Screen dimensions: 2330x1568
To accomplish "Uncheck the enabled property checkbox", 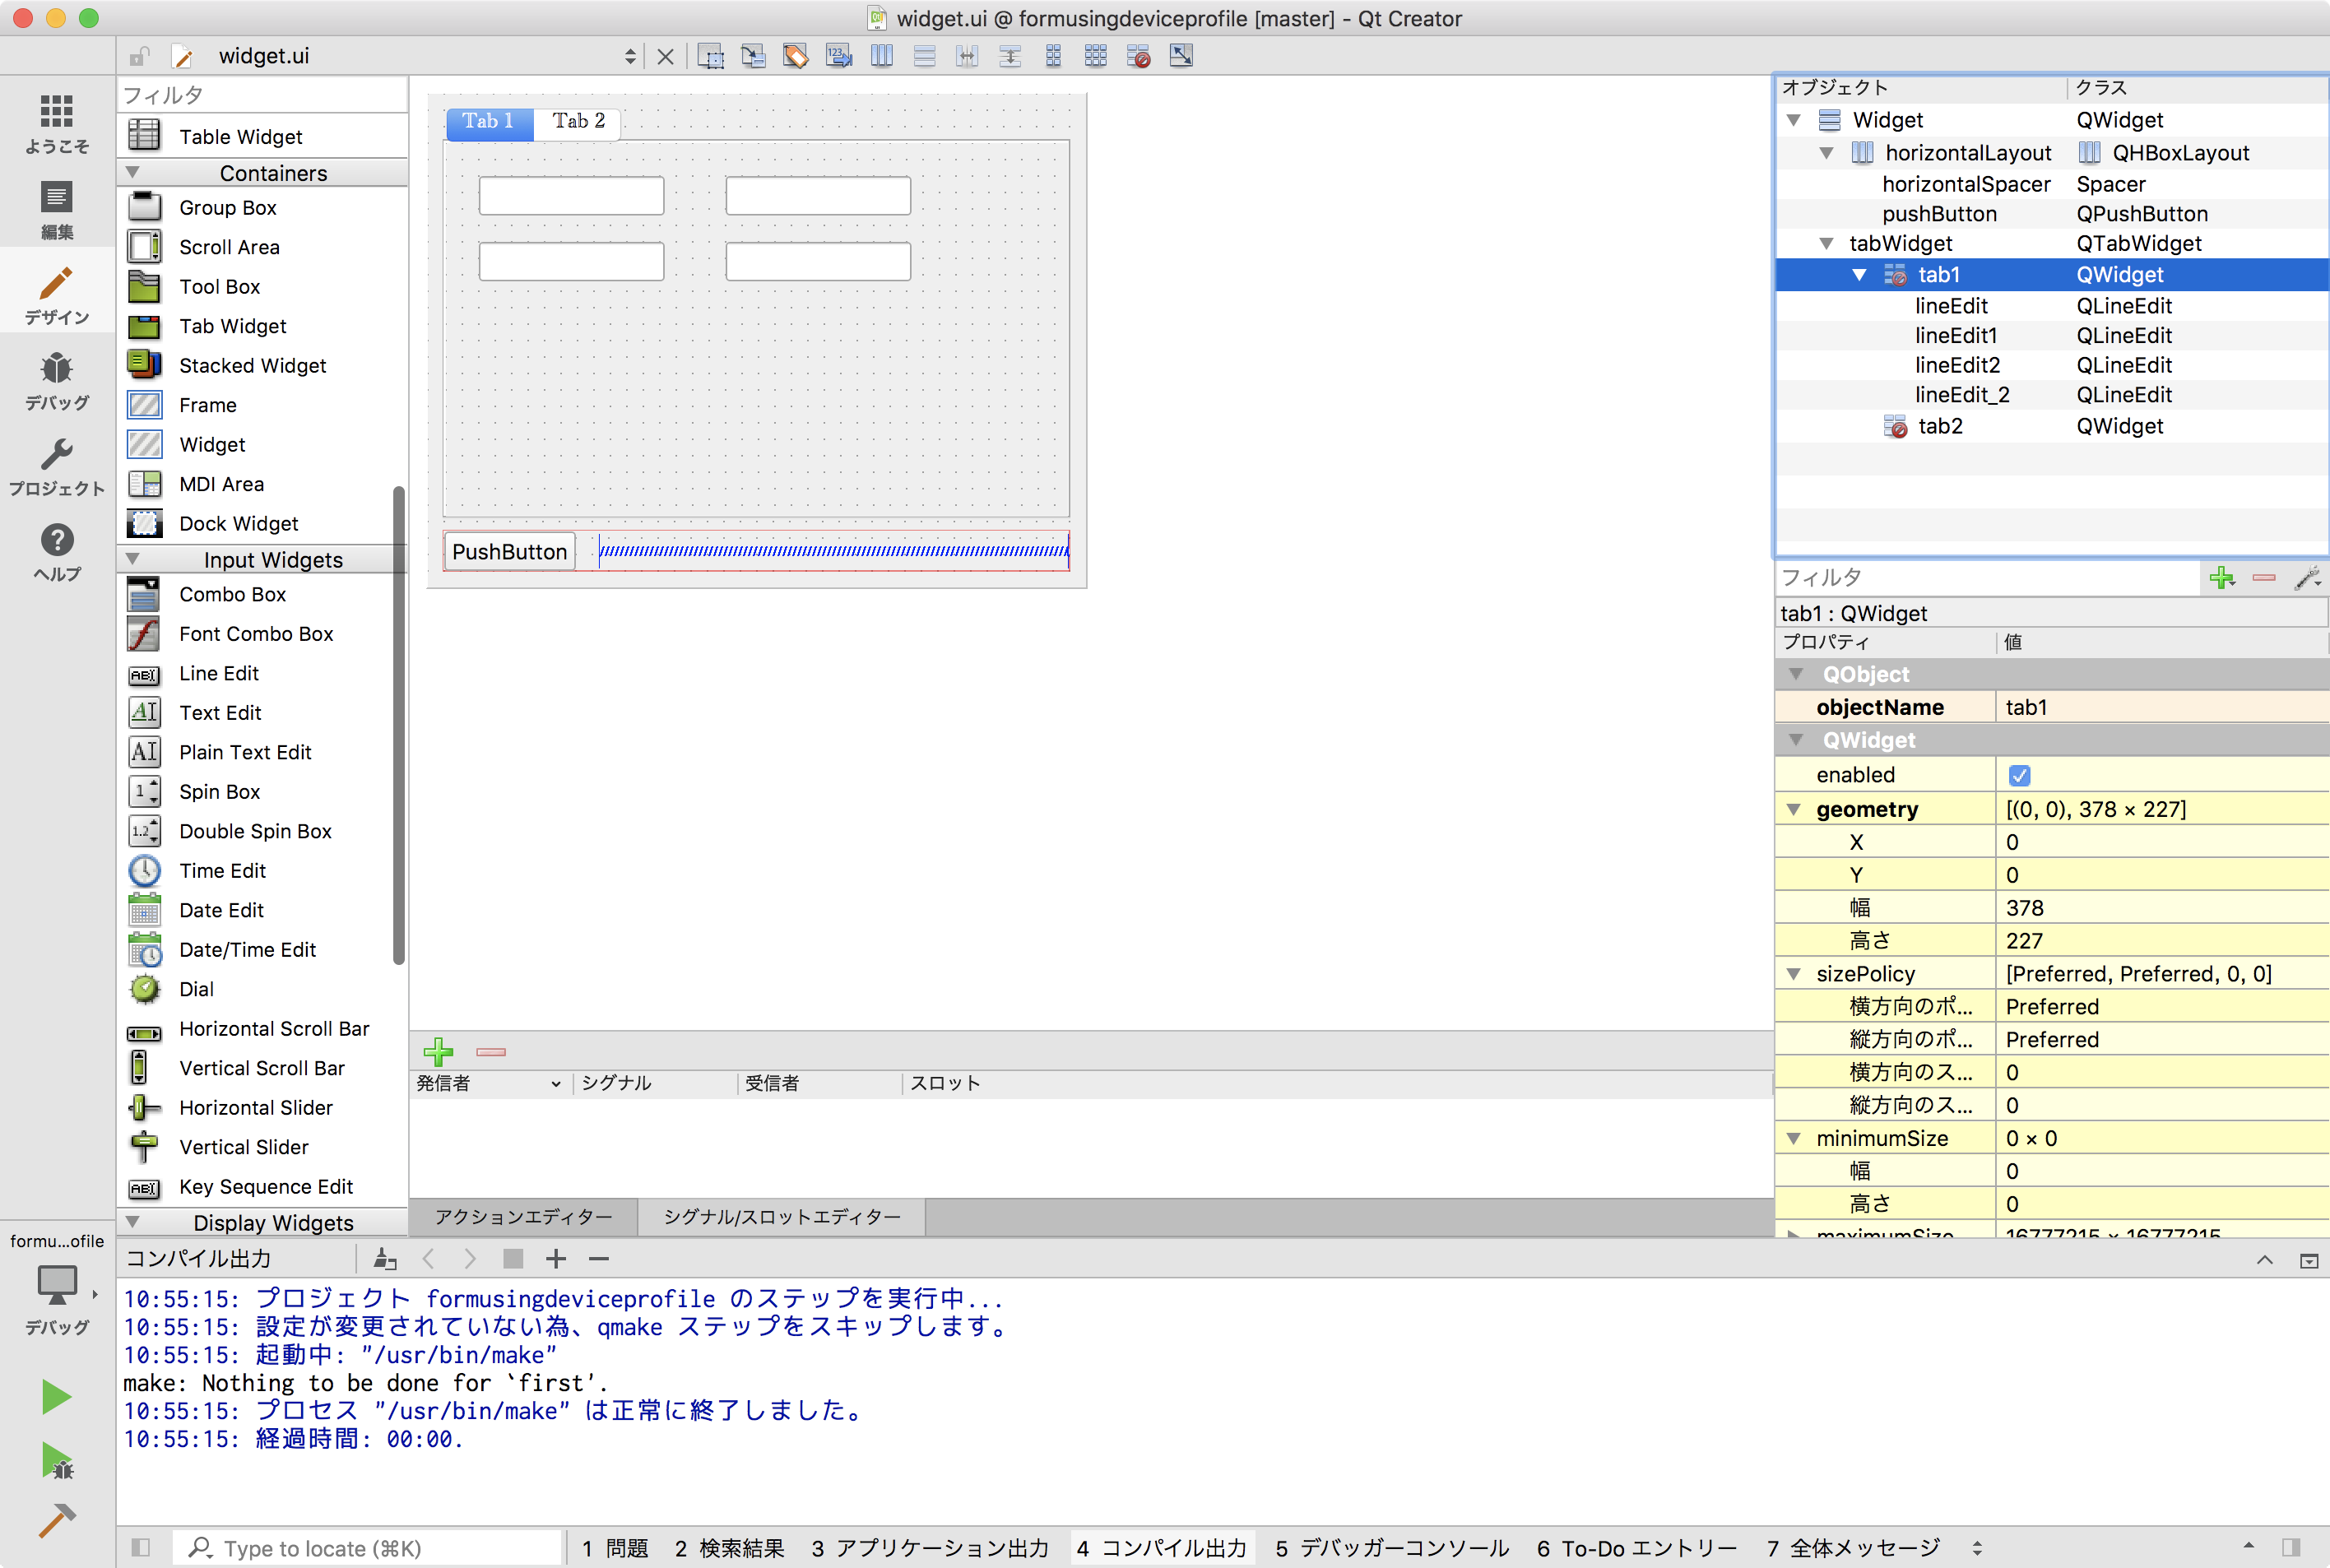I will coord(2019,775).
